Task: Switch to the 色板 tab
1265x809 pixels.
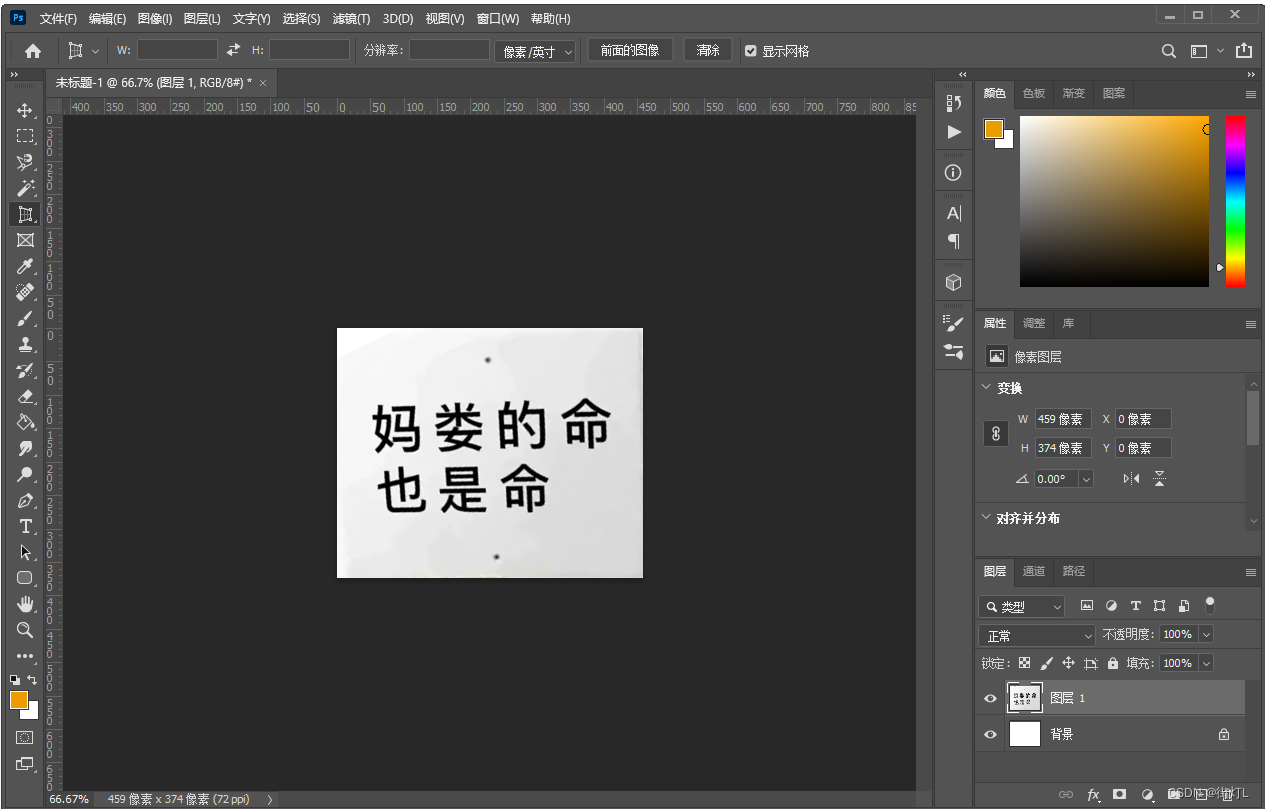Action: click(x=1033, y=93)
